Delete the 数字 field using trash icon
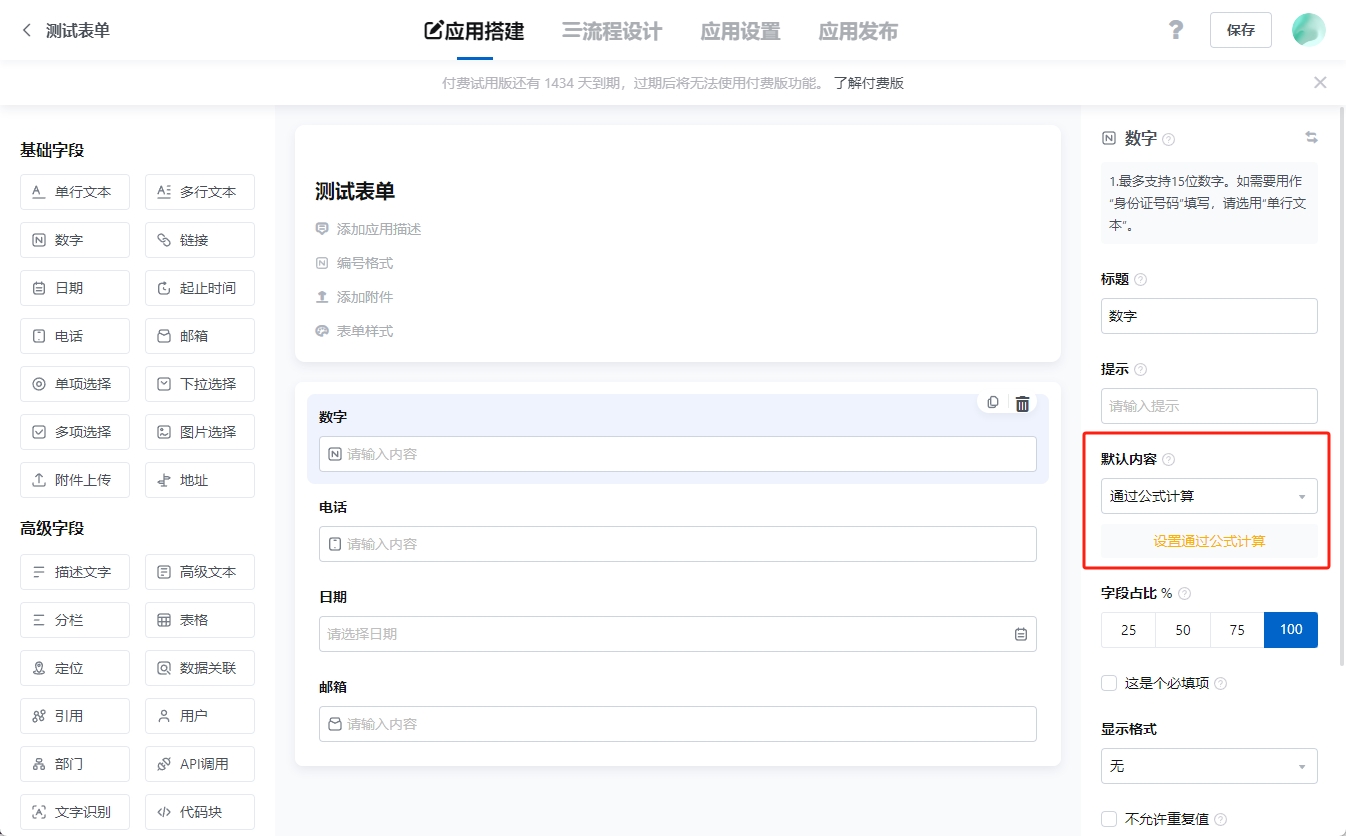Viewport: 1346px width, 836px height. click(1021, 403)
